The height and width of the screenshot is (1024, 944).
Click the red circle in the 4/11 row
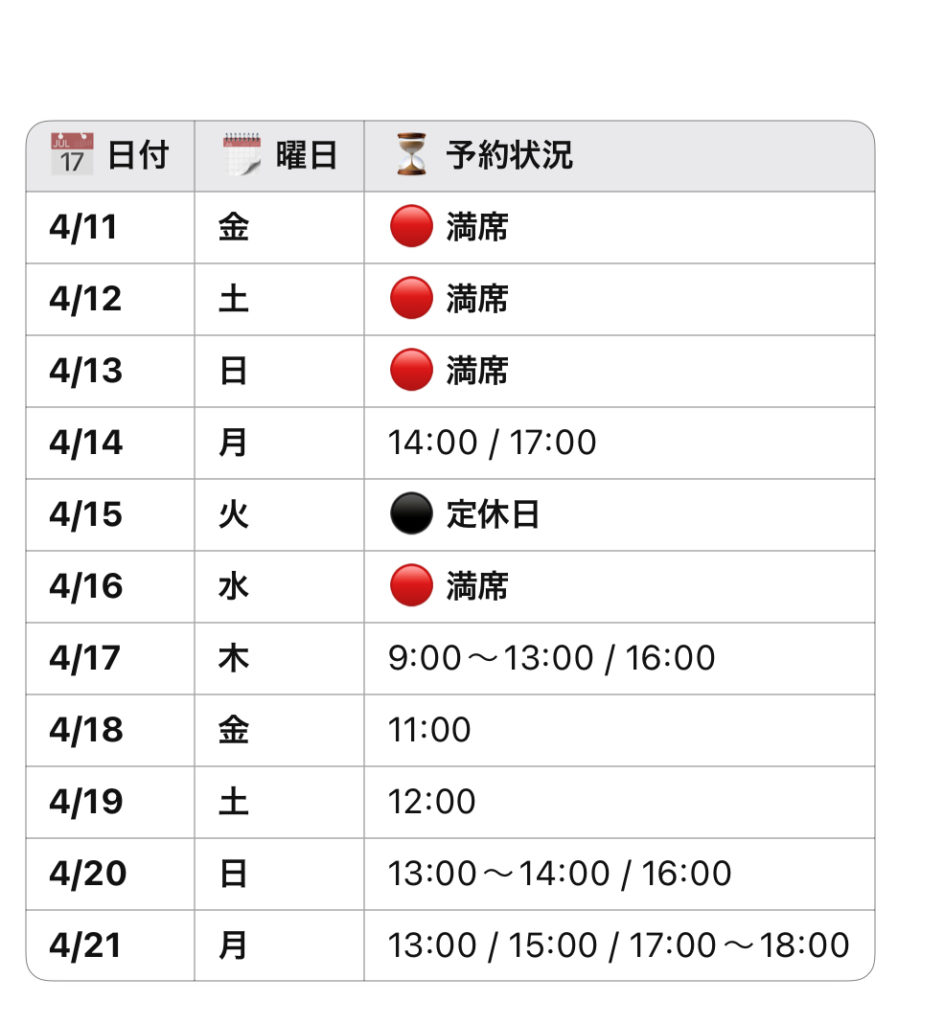tap(411, 227)
